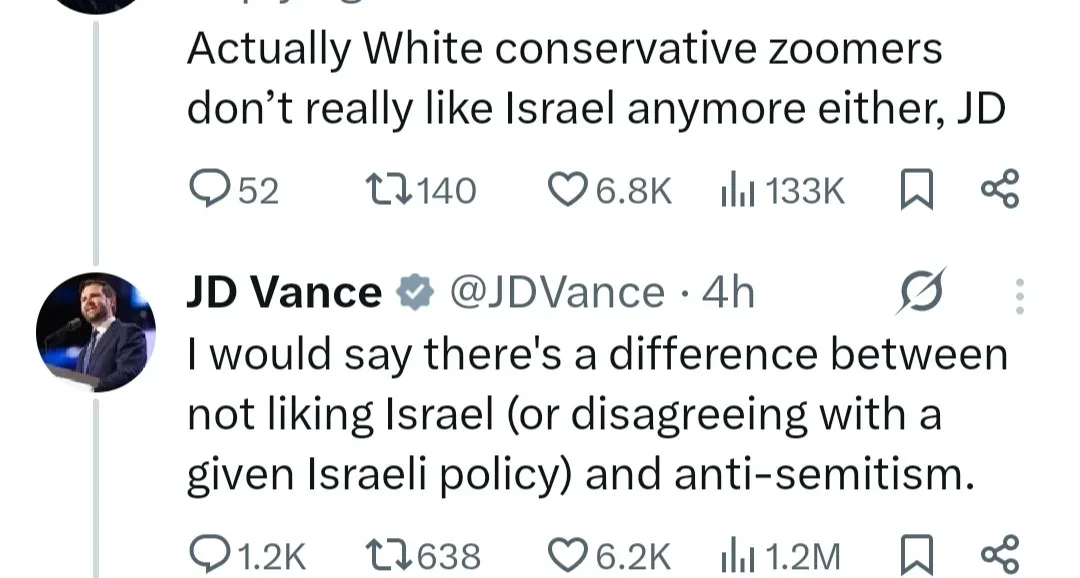Open JD Vance profile picture
The image size is (1080, 578).
[x=96, y=332]
